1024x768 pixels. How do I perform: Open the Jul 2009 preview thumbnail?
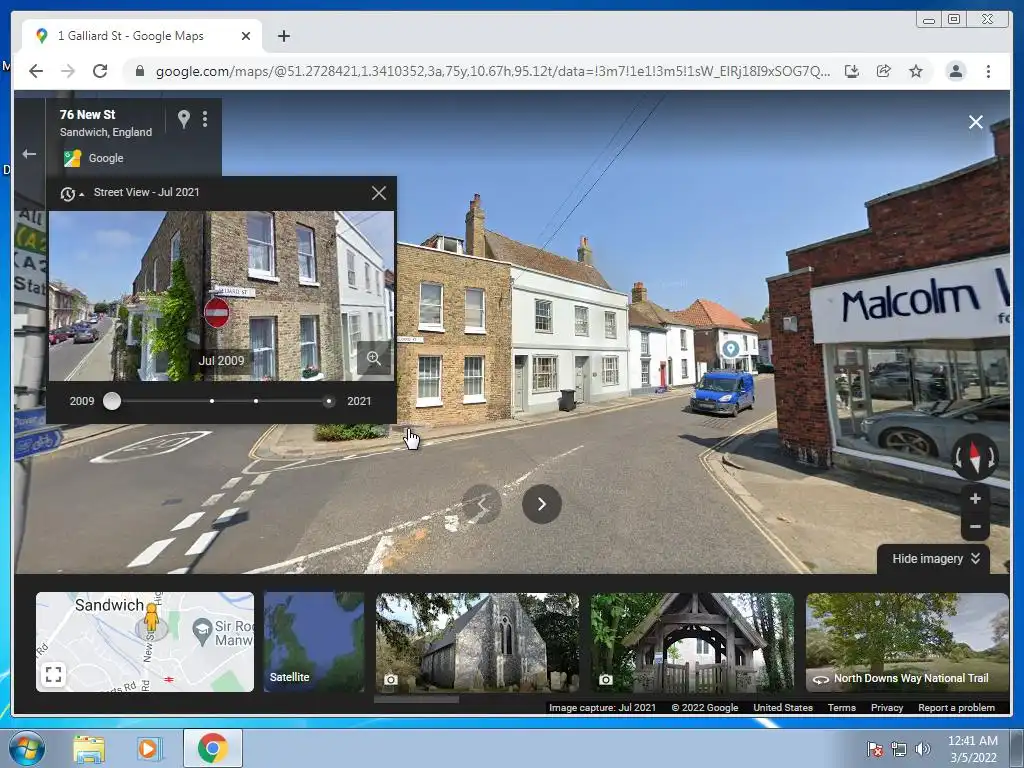pyautogui.click(x=221, y=296)
